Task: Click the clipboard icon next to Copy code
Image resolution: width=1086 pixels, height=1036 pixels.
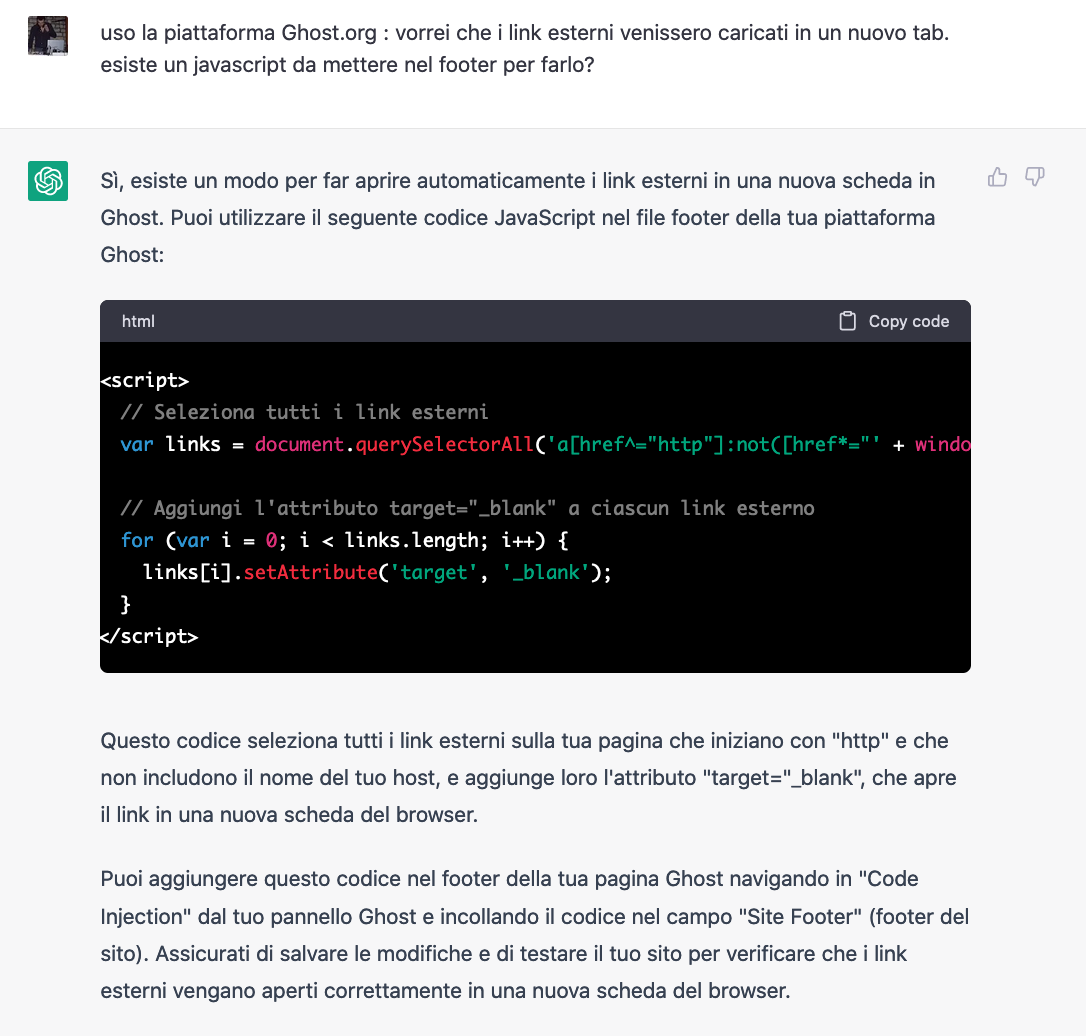Action: pyautogui.click(x=847, y=320)
